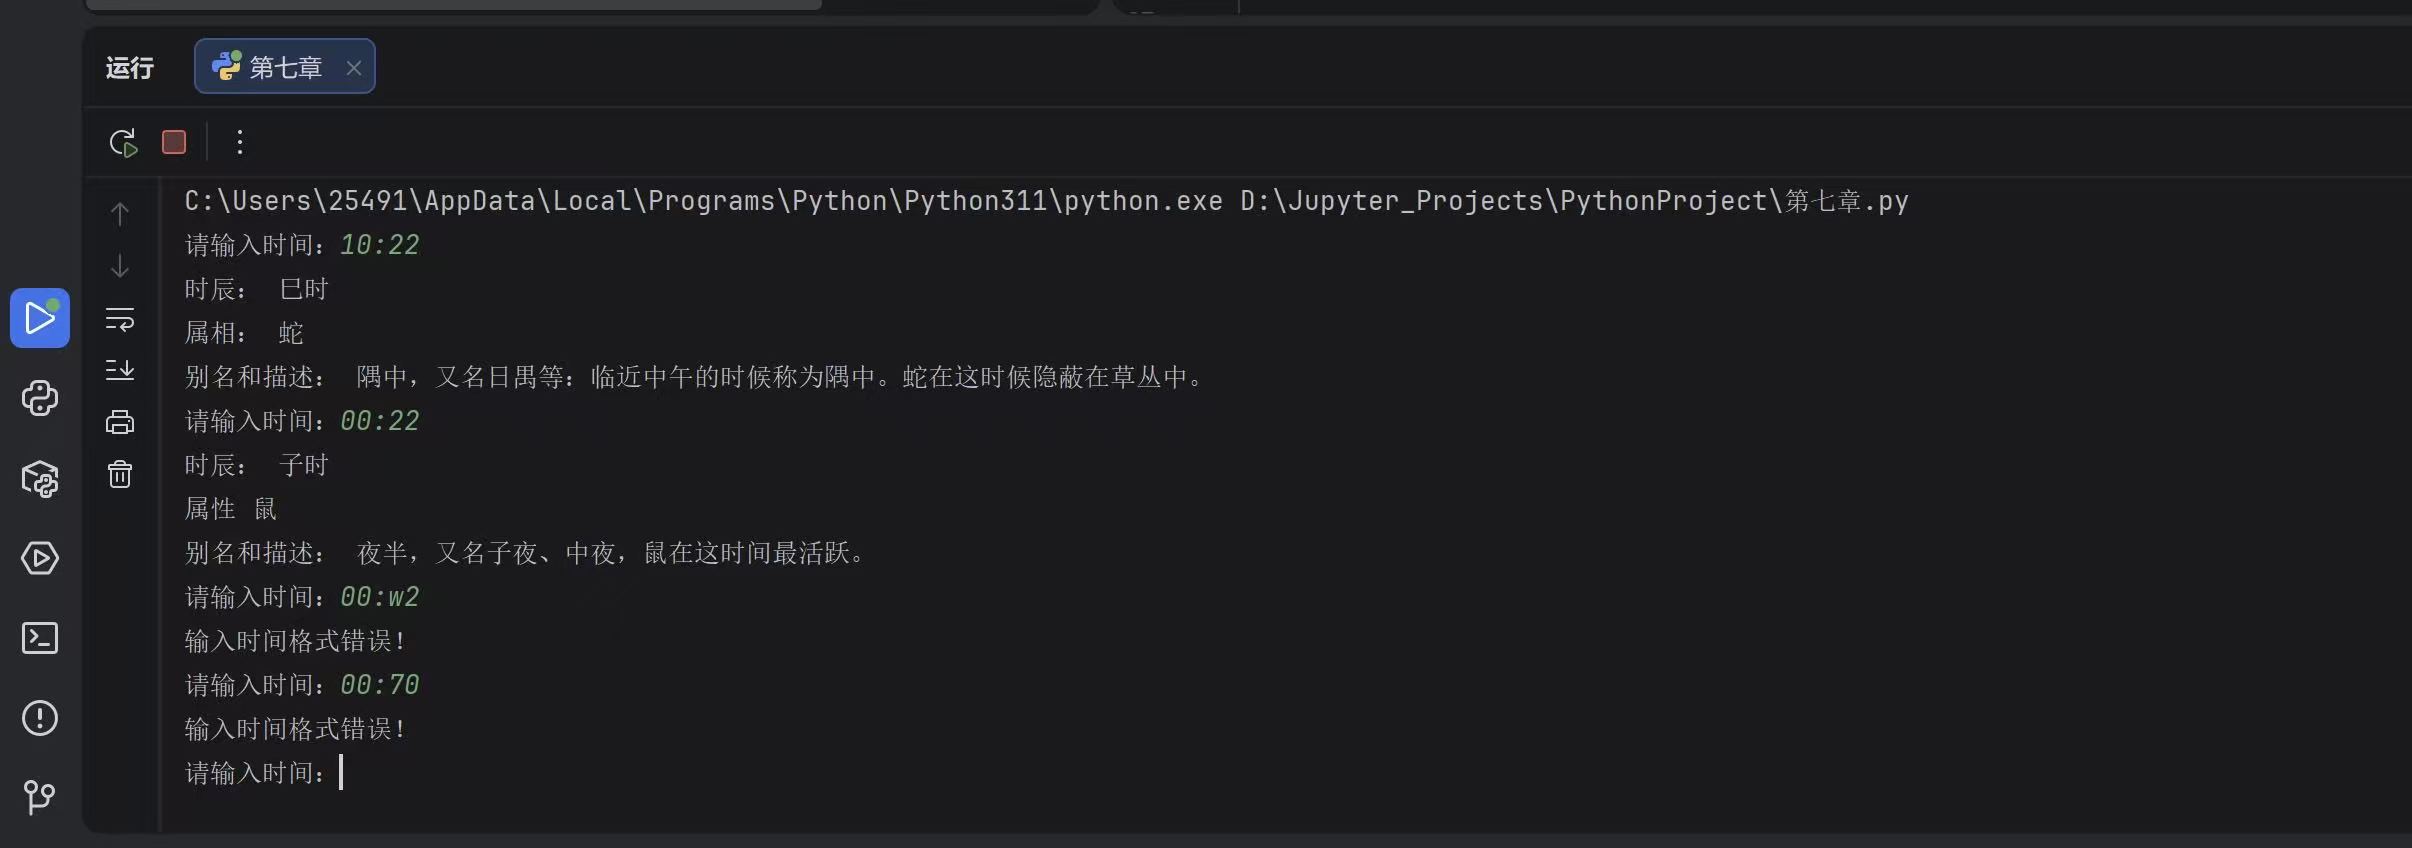
Task: Open the Run tool window
Action: pos(40,318)
